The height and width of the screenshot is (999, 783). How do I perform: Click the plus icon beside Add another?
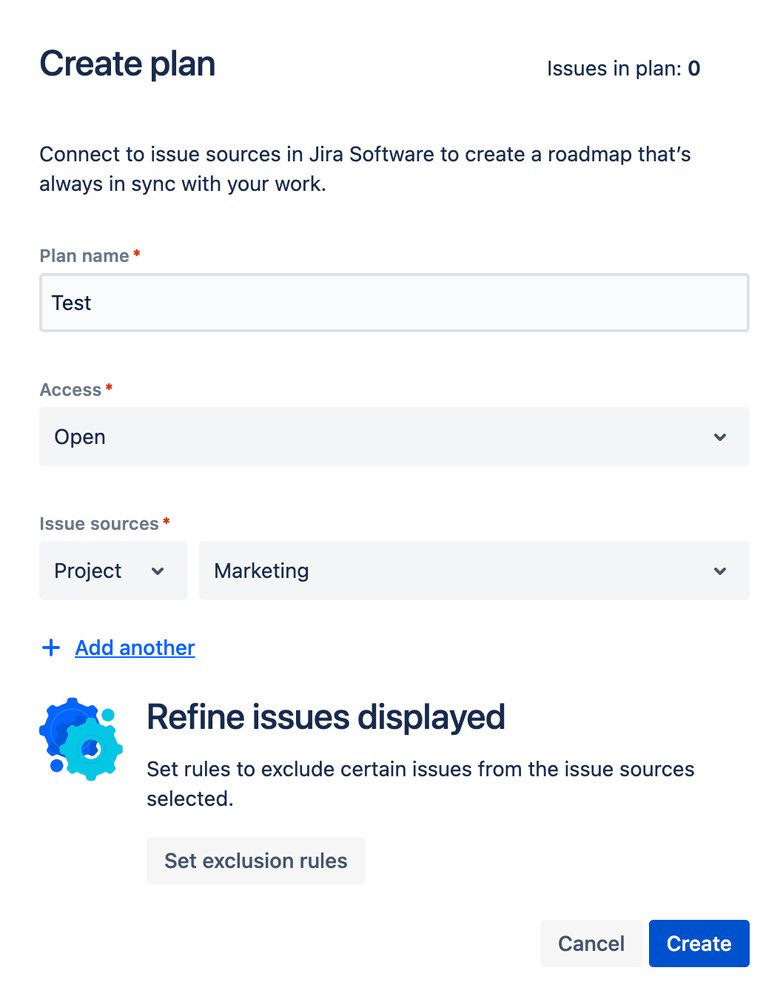[51, 648]
